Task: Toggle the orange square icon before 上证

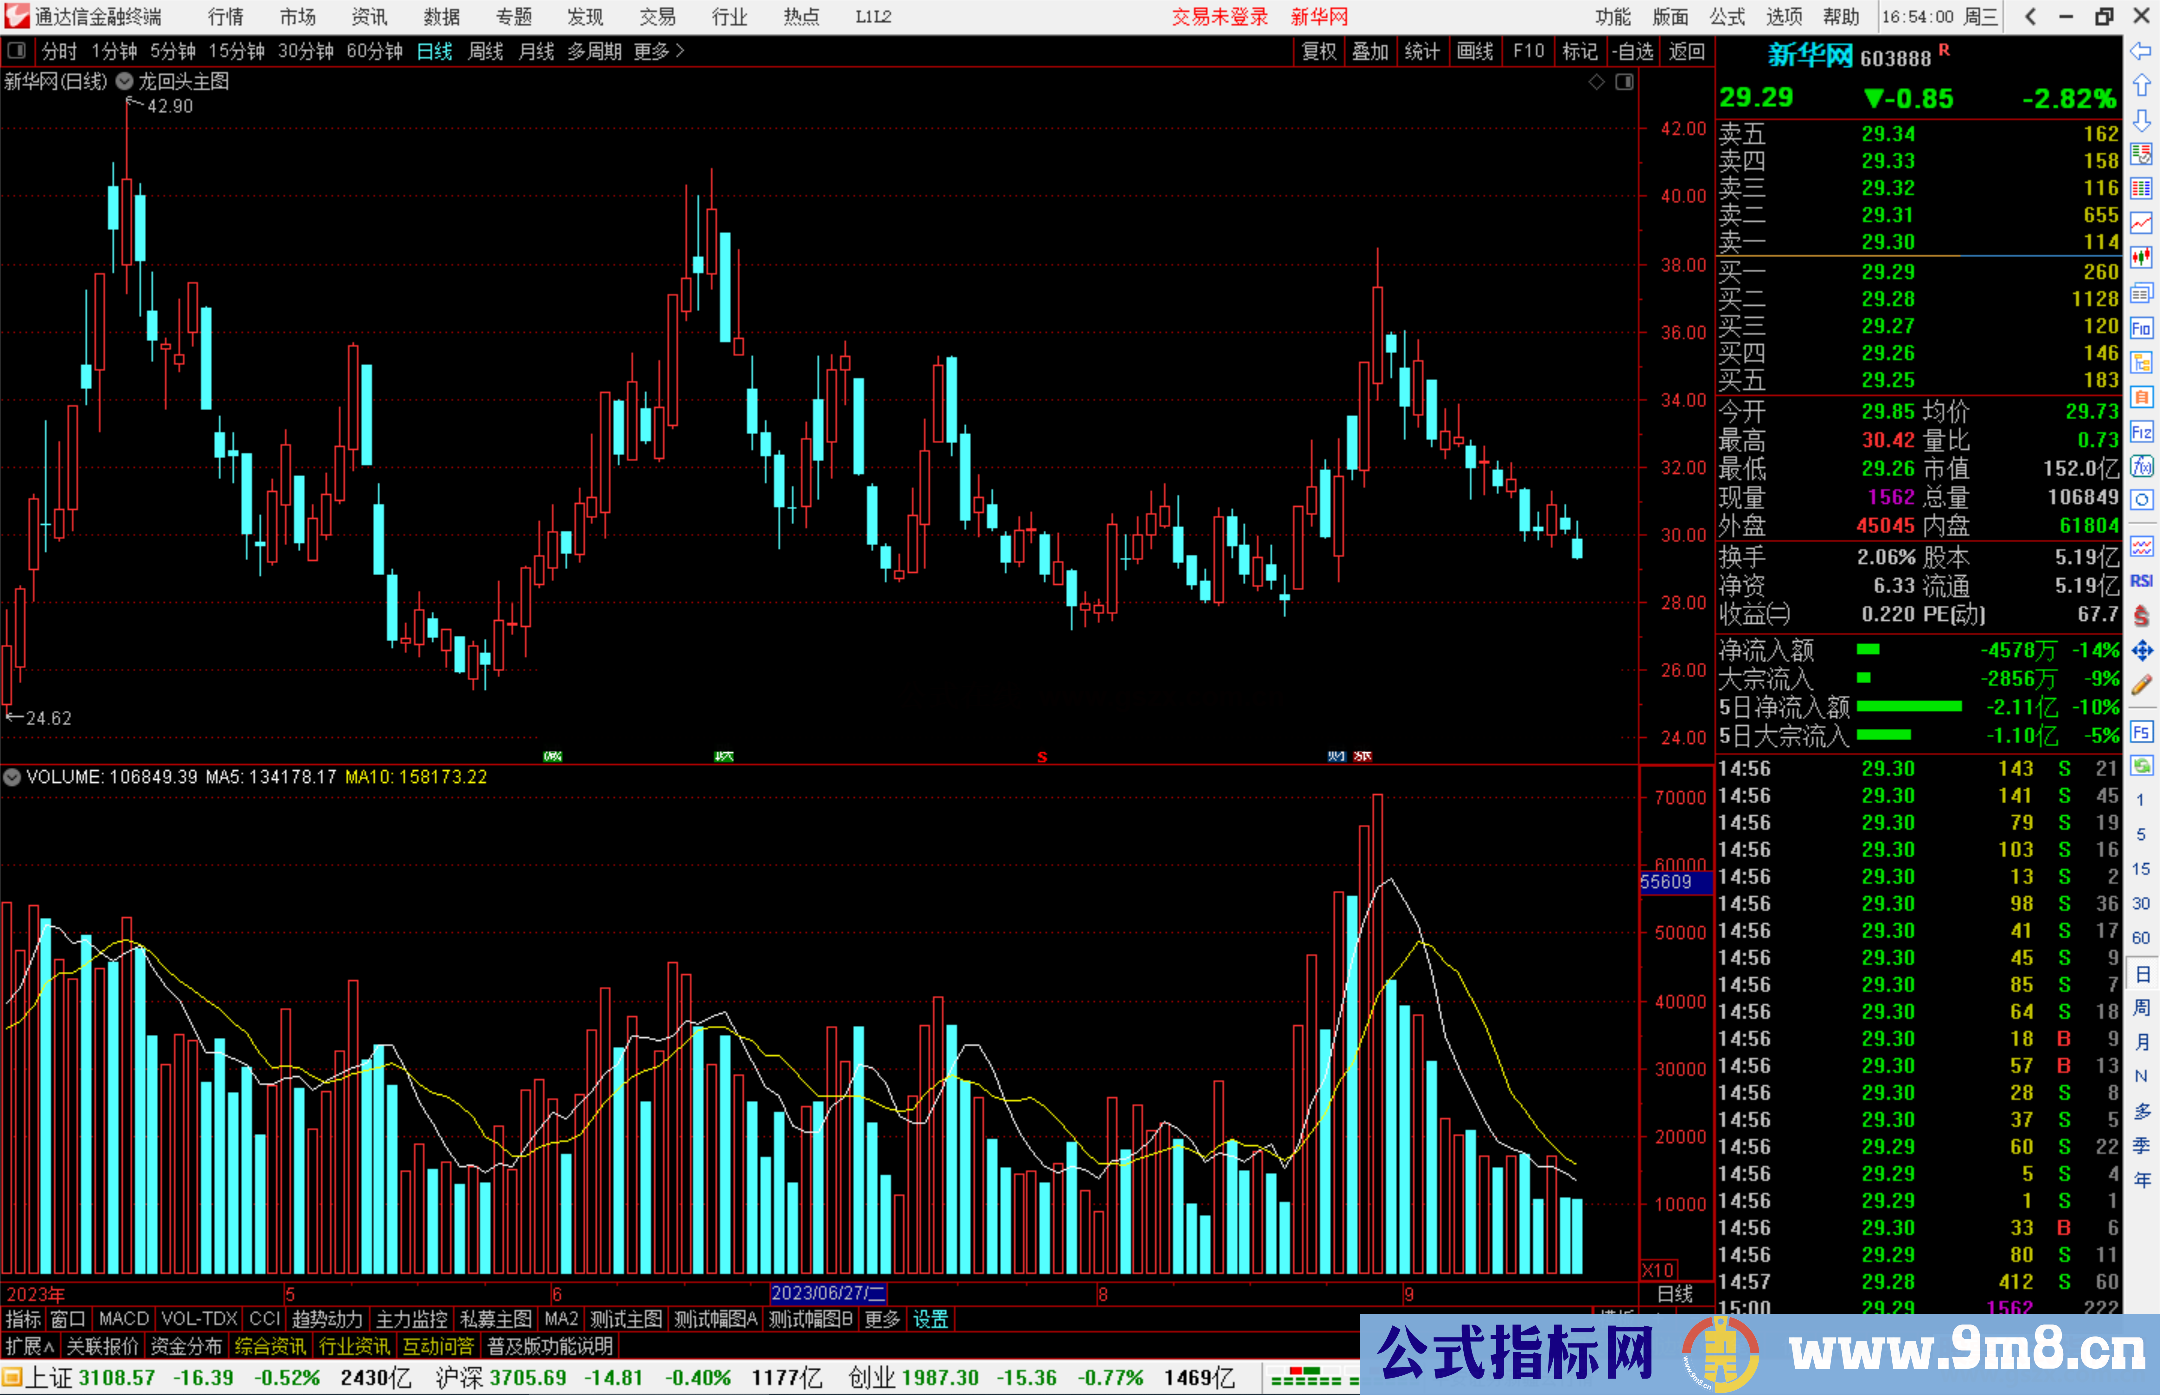Action: click(x=12, y=1378)
